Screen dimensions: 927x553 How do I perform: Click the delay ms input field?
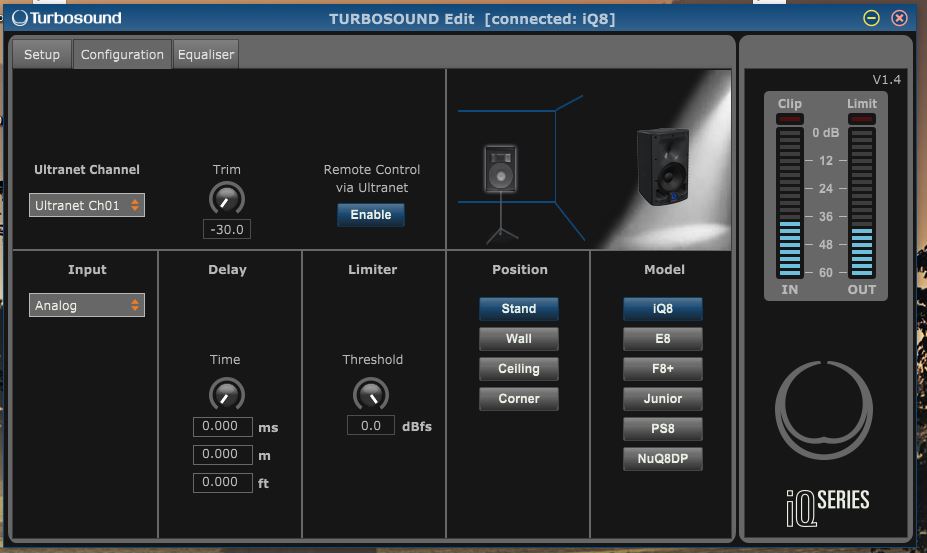coord(223,426)
